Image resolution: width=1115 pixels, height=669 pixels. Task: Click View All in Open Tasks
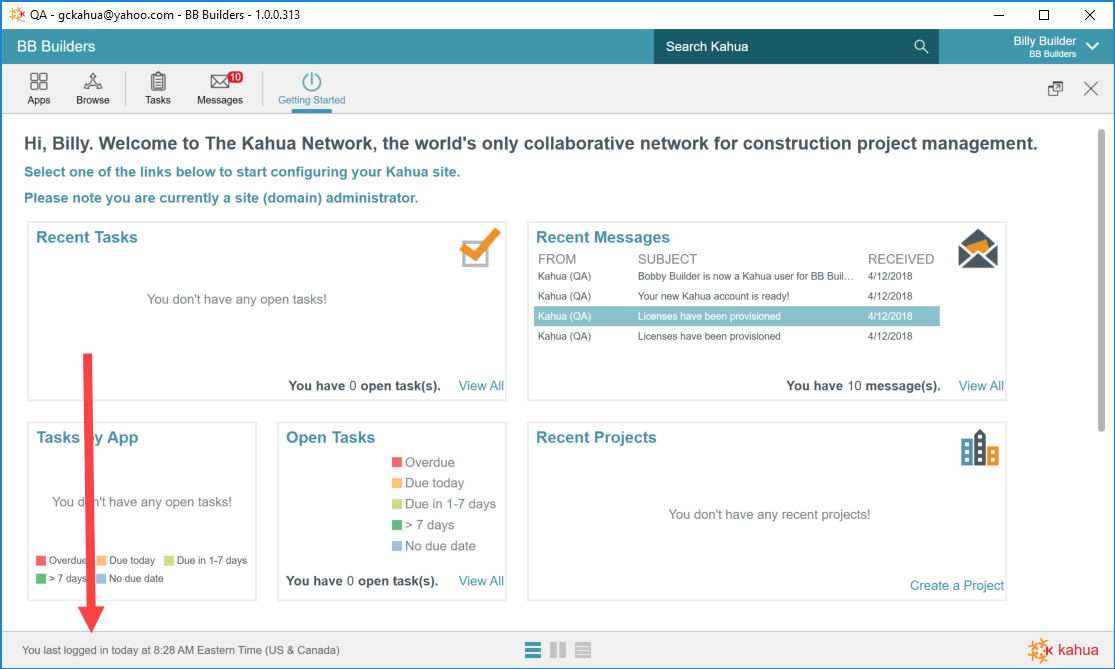(481, 581)
